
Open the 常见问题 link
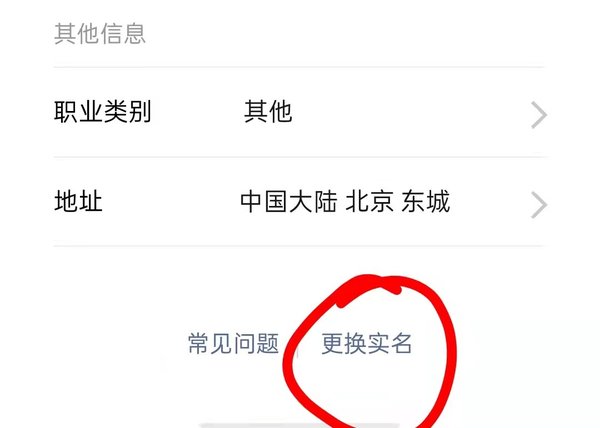(233, 343)
